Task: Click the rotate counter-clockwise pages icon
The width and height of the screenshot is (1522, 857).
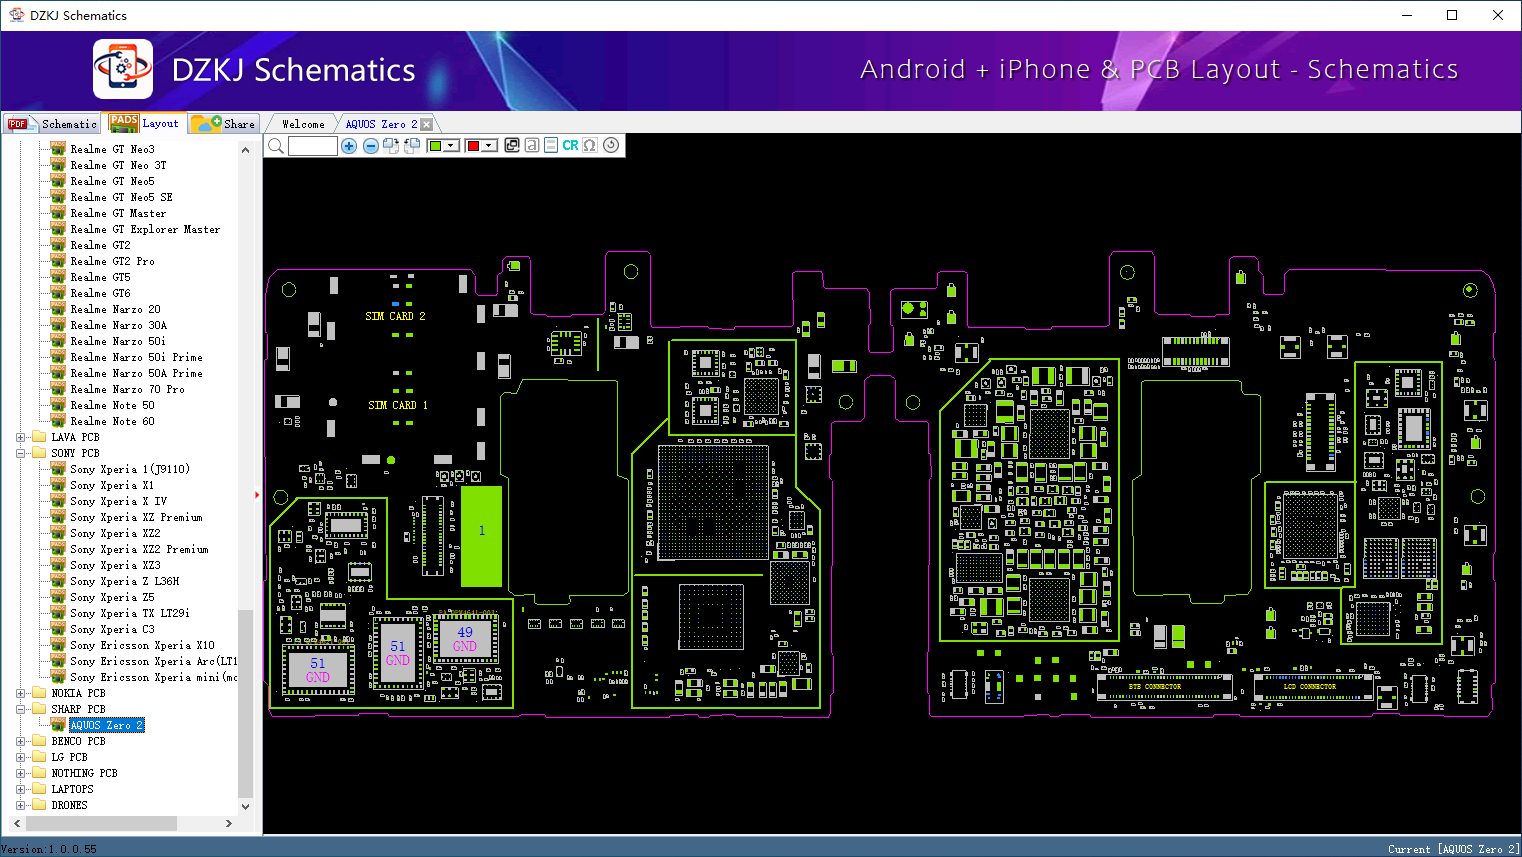Action: tap(411, 146)
